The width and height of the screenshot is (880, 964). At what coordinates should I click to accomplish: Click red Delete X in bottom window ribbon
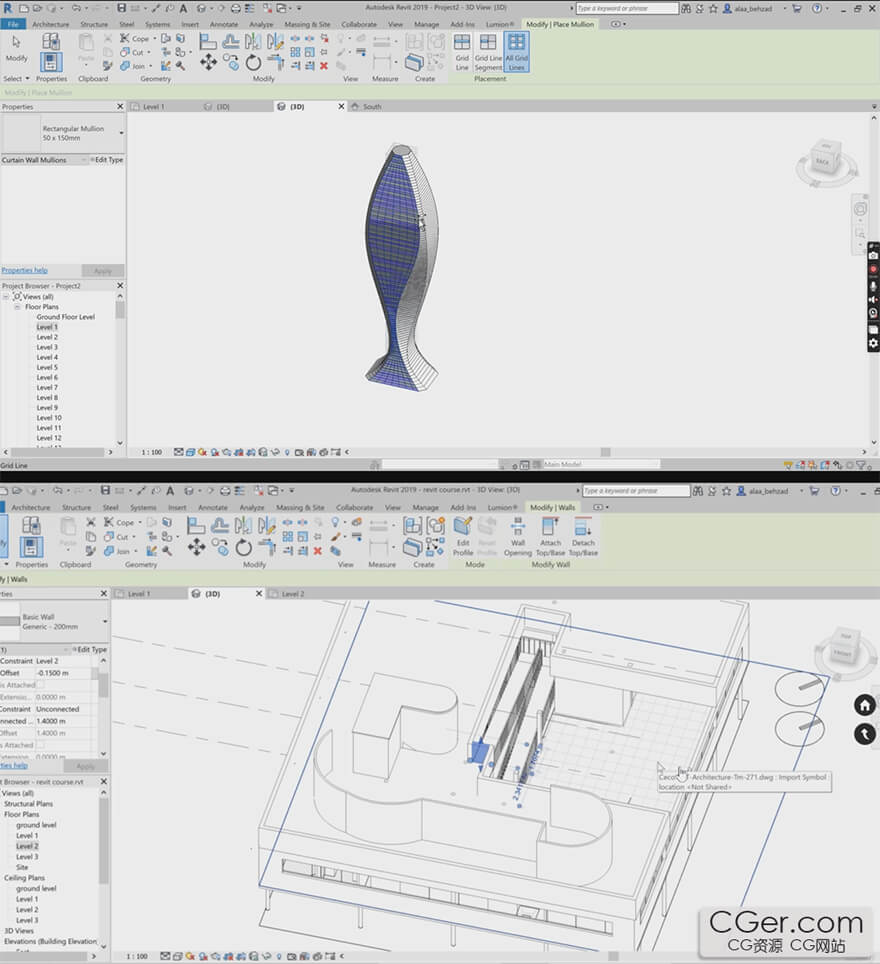(317, 551)
